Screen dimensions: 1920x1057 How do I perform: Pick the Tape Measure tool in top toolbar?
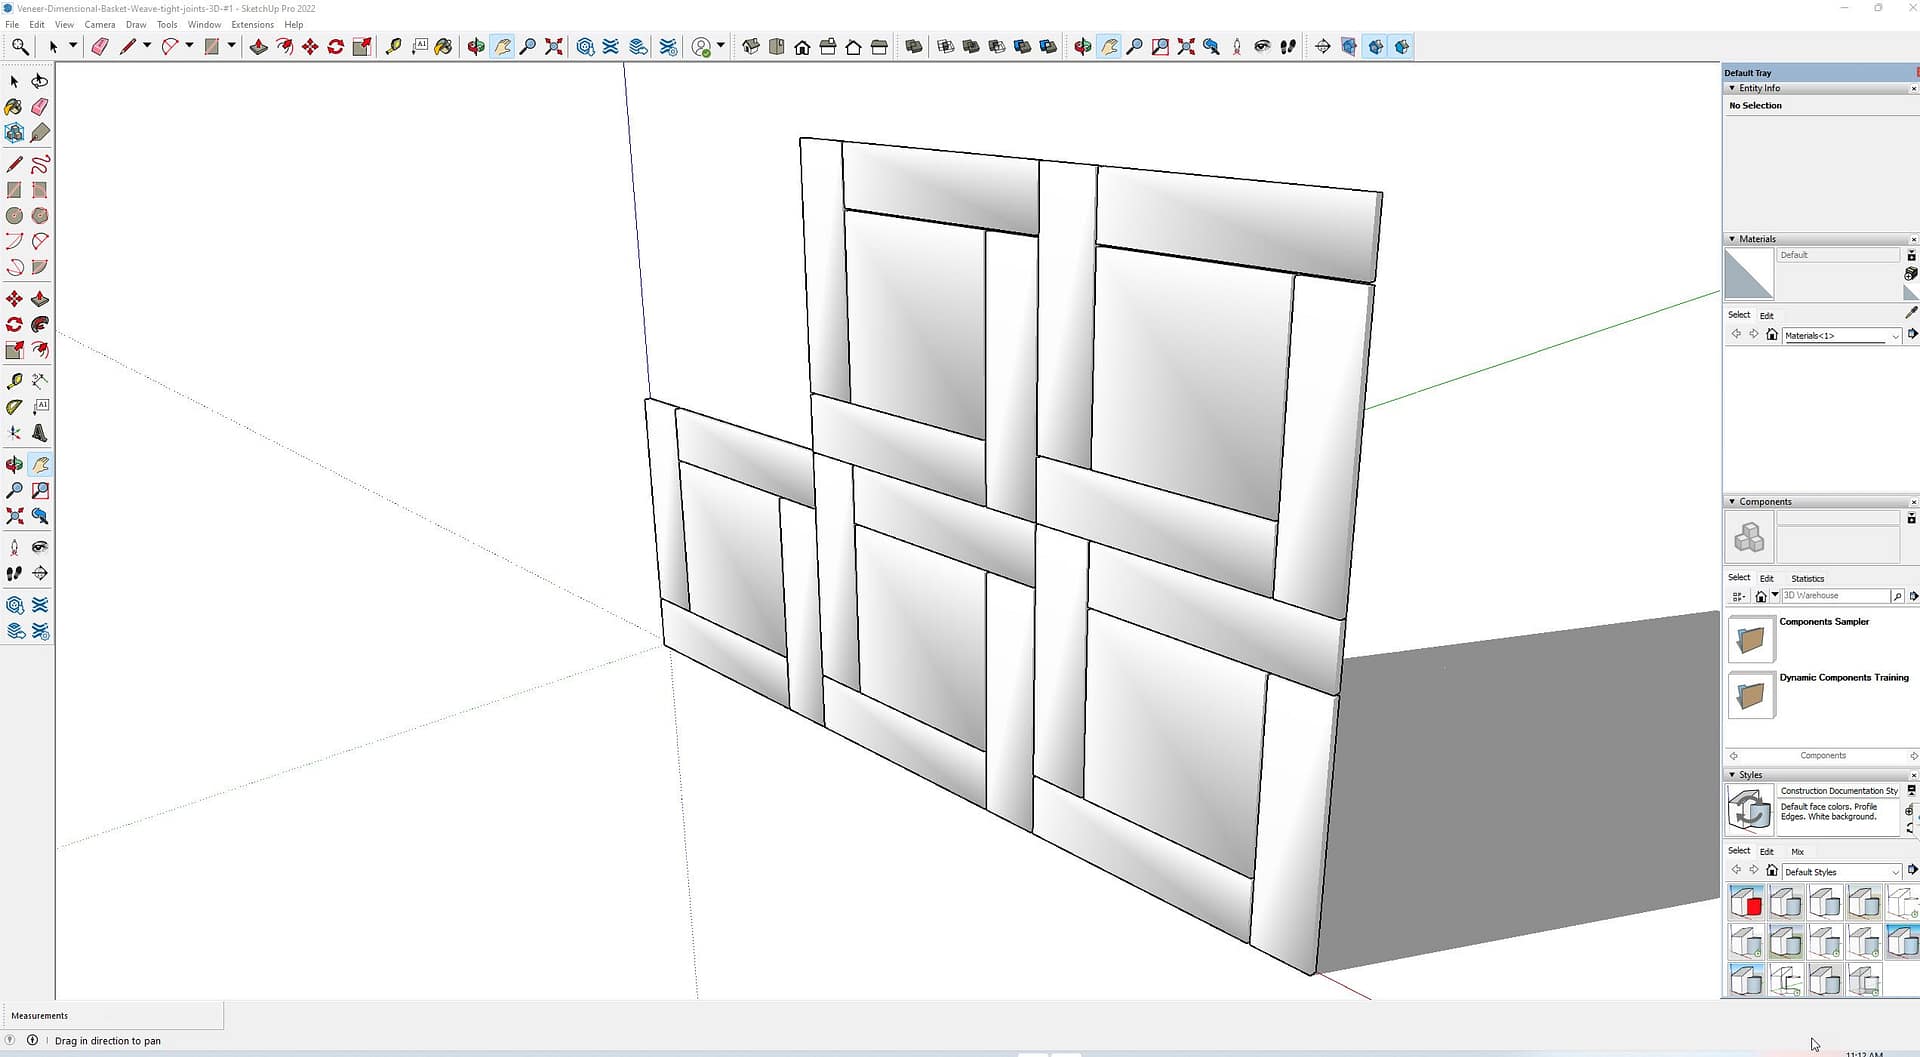(x=393, y=47)
